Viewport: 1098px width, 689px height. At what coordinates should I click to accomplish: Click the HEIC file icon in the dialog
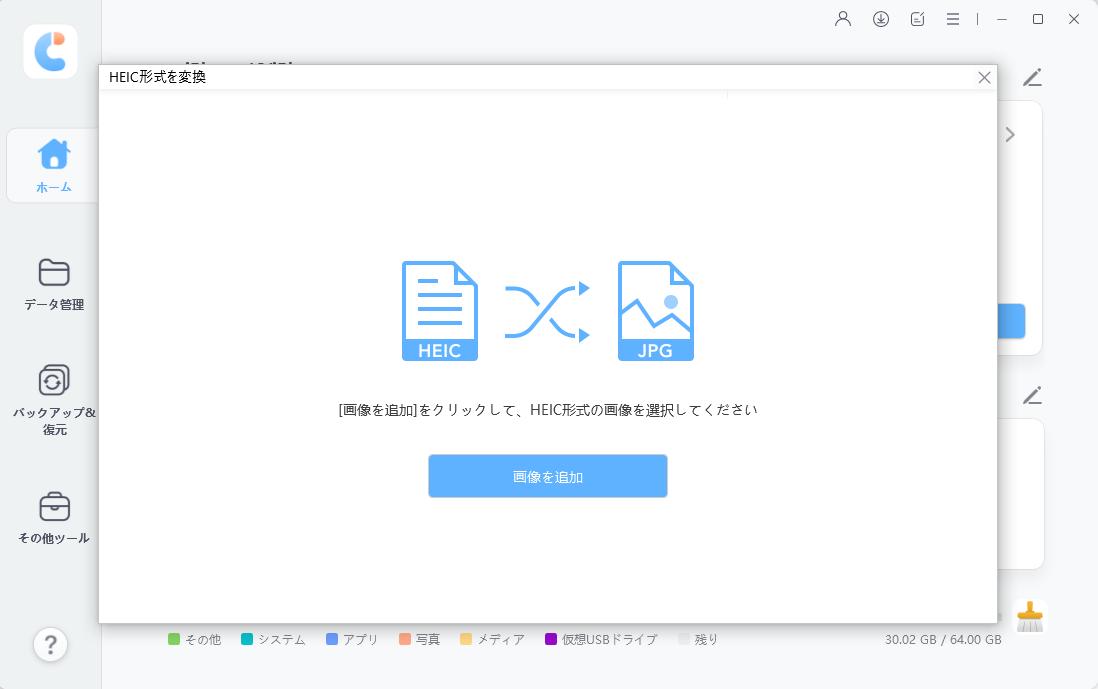[x=439, y=310]
